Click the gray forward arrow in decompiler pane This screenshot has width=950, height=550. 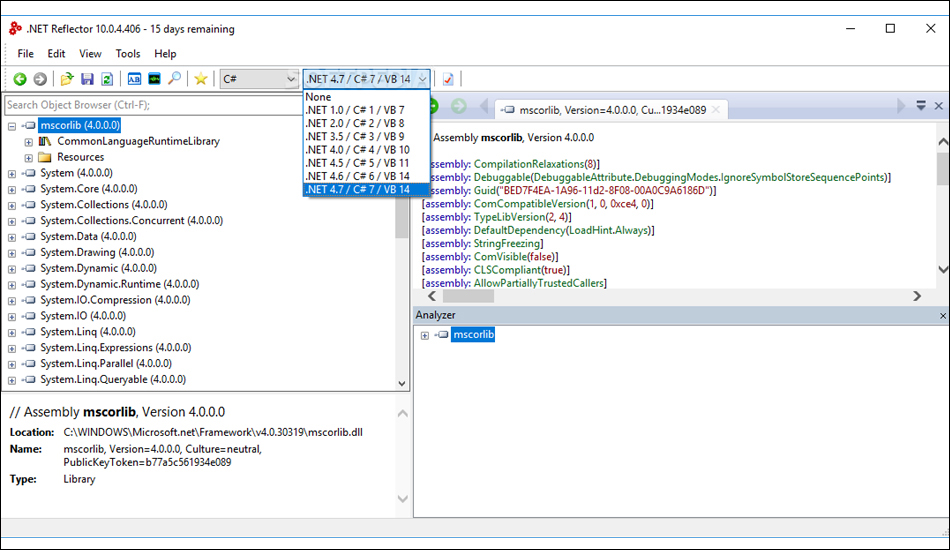coord(459,107)
